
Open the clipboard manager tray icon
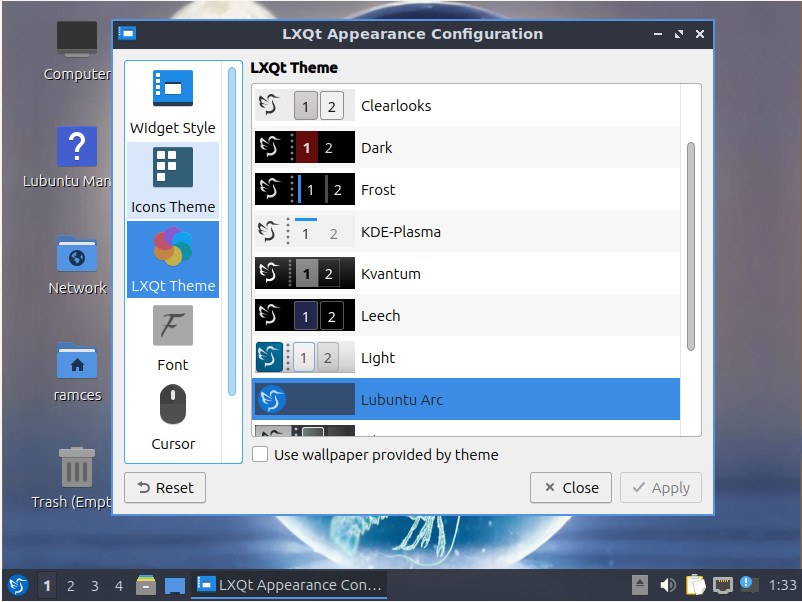tap(694, 585)
